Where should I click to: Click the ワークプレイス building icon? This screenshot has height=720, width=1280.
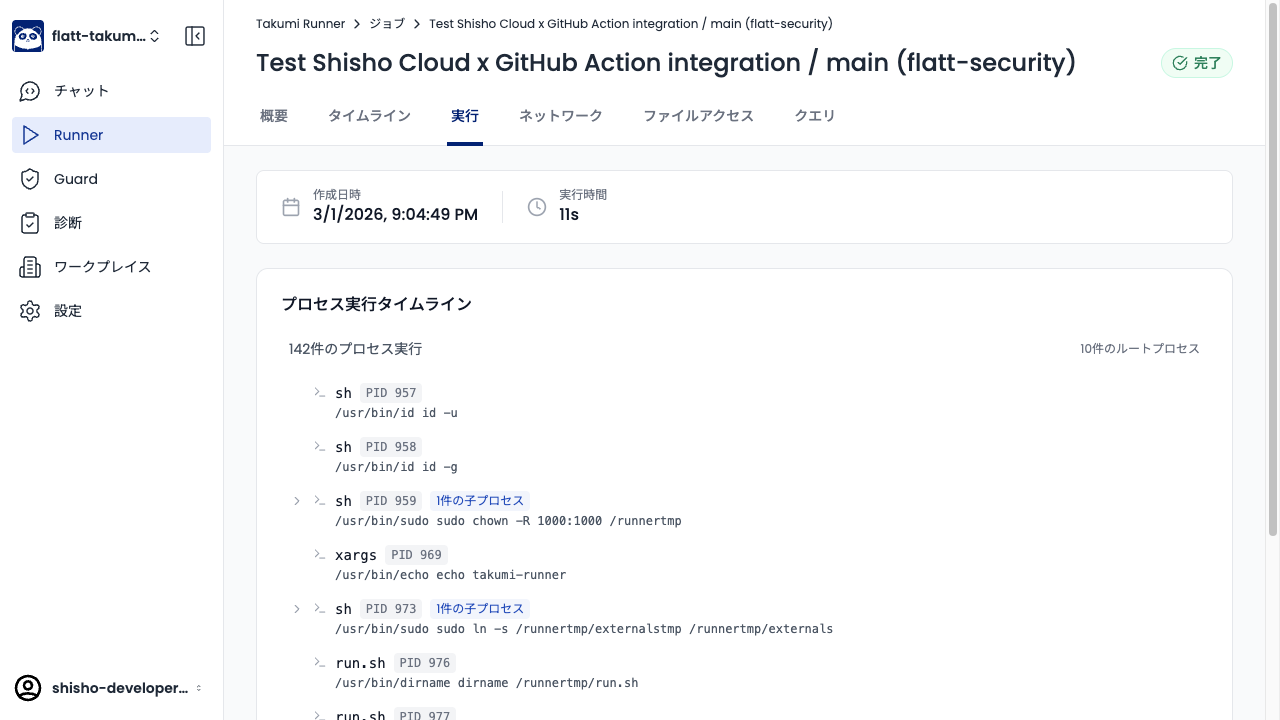point(30,267)
